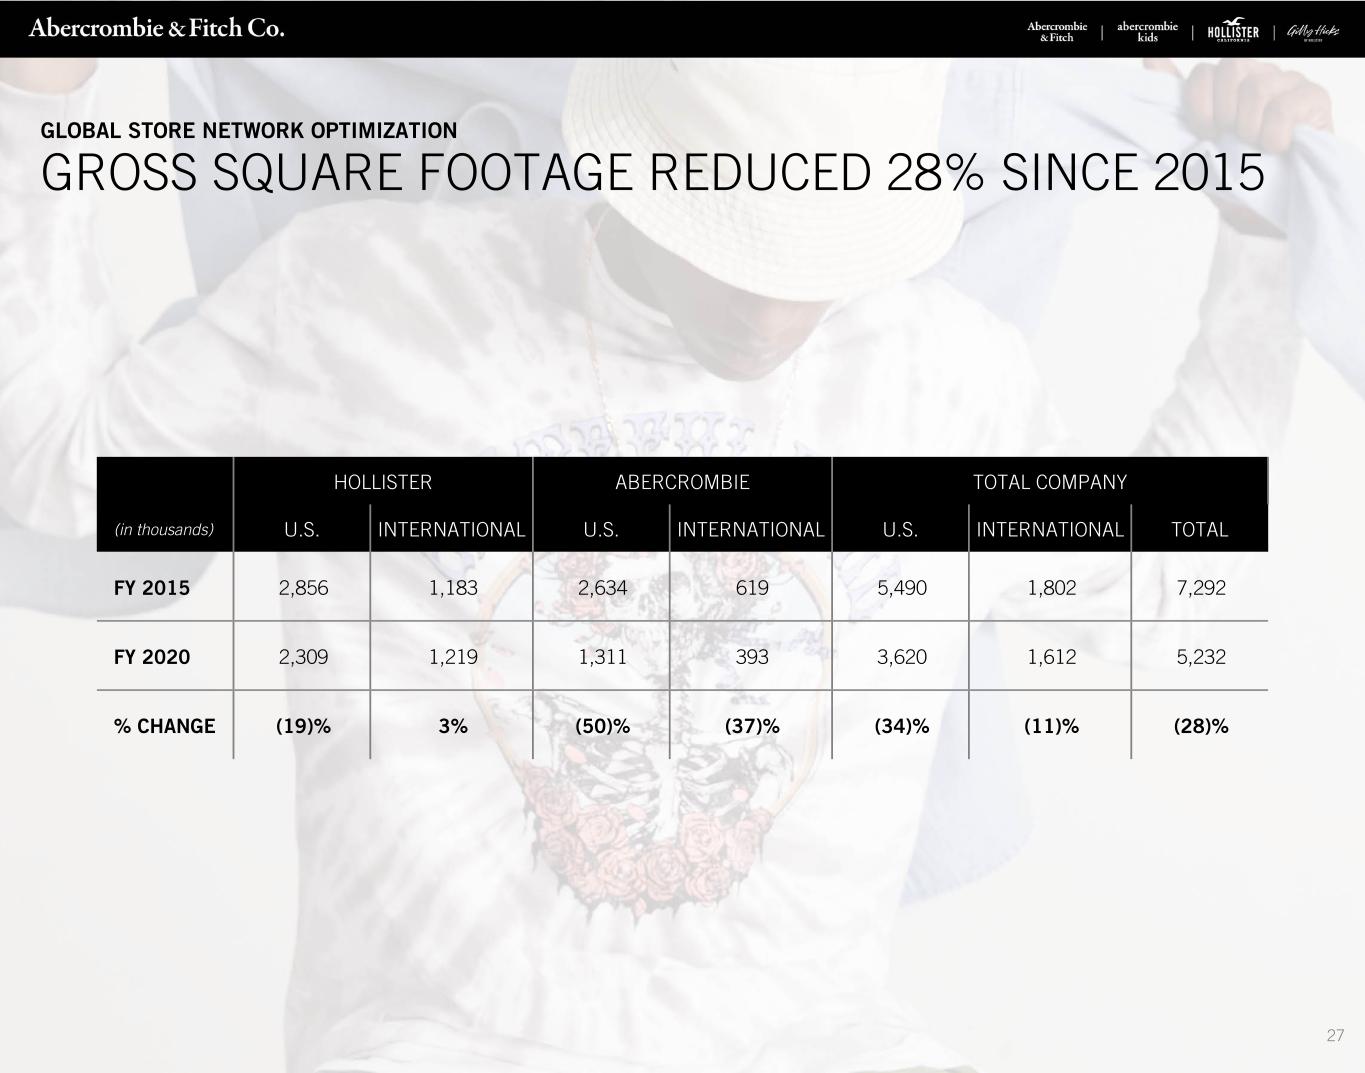Viewport: 1365px width, 1073px height.
Task: Click the (28)% total change cell
Action: (1201, 726)
